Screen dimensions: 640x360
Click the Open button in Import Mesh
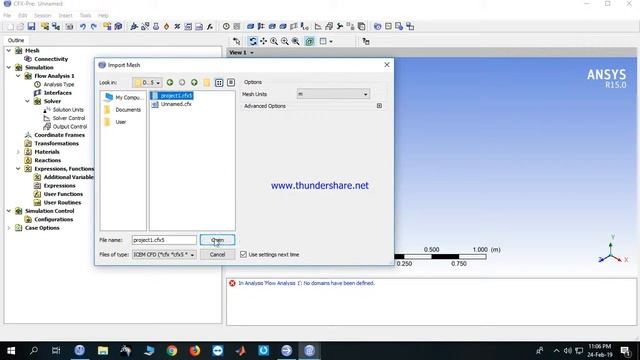[x=218, y=240]
